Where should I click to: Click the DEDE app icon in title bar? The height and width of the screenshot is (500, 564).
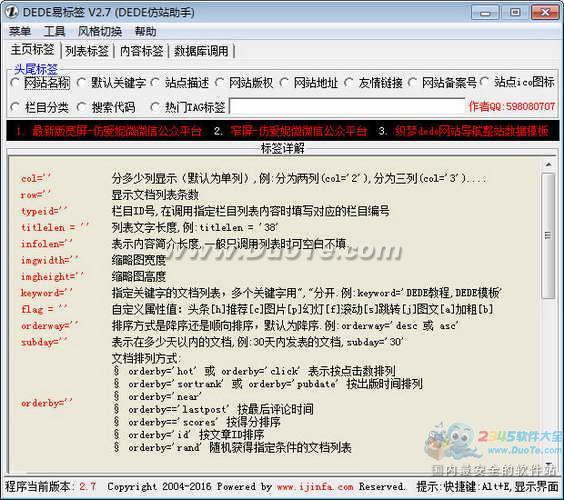[x=11, y=12]
